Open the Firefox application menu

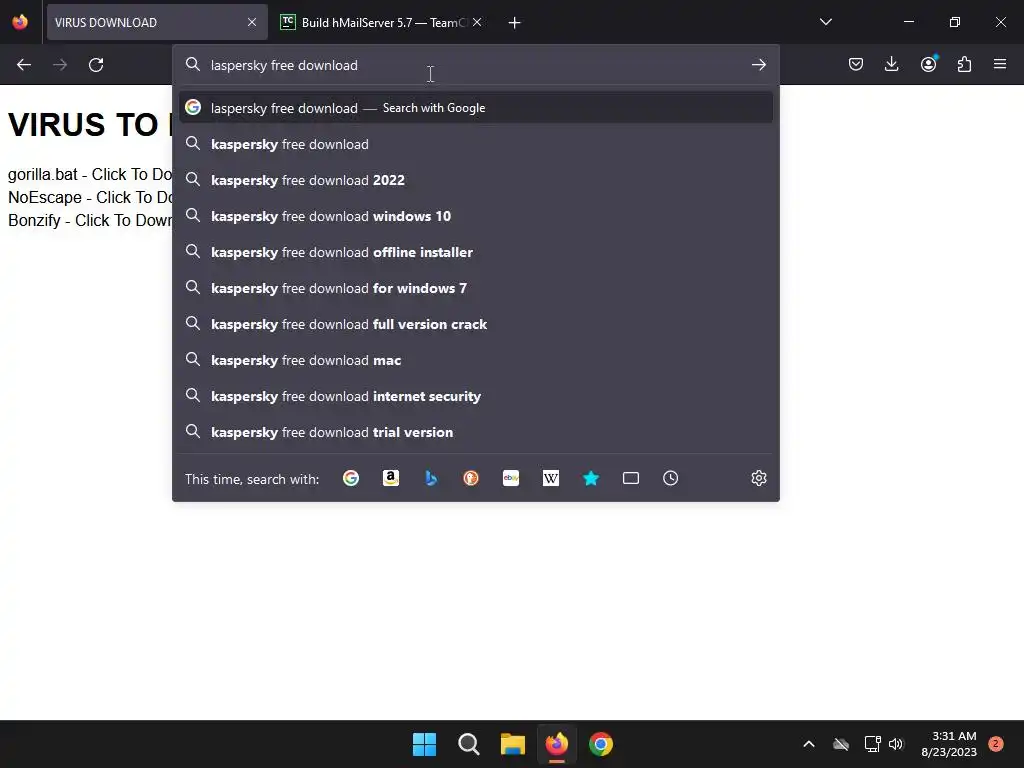[1000, 64]
